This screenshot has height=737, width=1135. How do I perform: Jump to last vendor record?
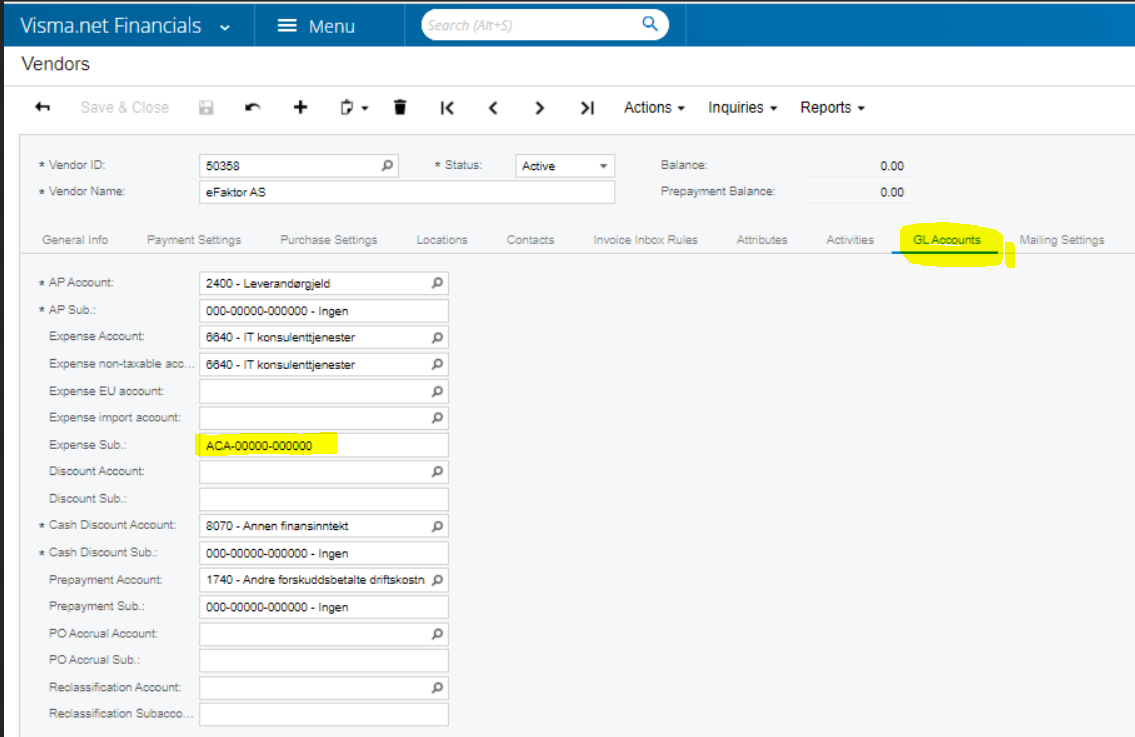point(587,108)
